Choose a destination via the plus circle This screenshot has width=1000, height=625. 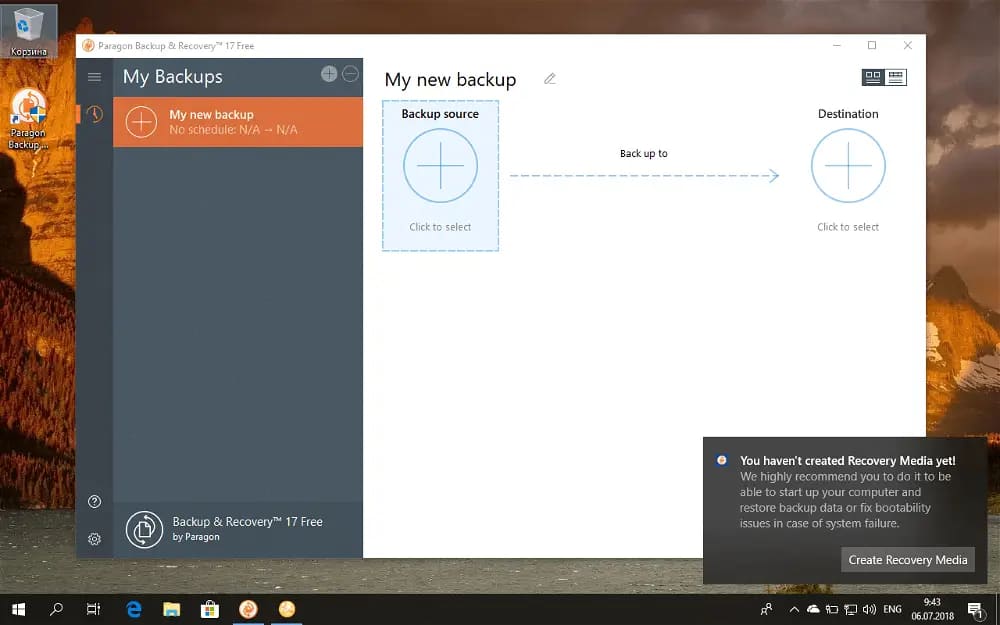pyautogui.click(x=848, y=165)
